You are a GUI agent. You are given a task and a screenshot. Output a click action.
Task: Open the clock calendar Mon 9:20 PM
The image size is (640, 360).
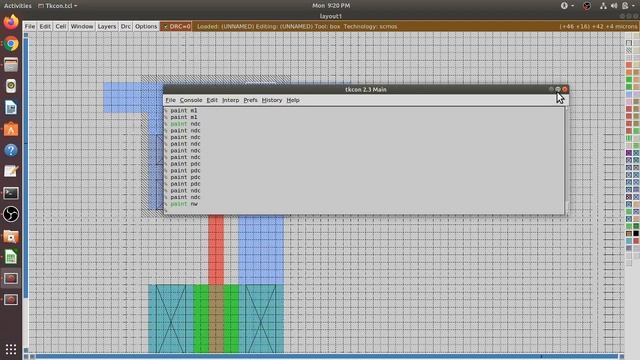tap(331, 5)
